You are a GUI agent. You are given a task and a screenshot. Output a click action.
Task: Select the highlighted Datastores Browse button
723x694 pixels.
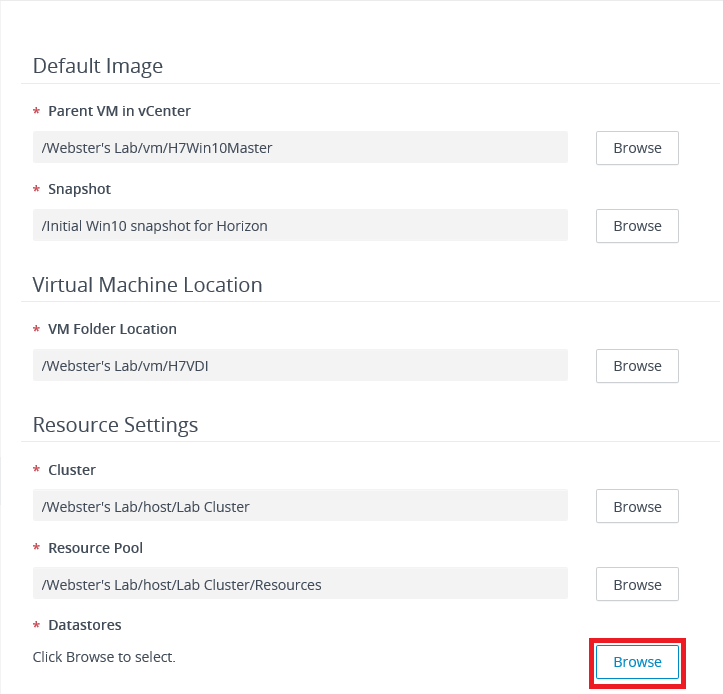(637, 662)
